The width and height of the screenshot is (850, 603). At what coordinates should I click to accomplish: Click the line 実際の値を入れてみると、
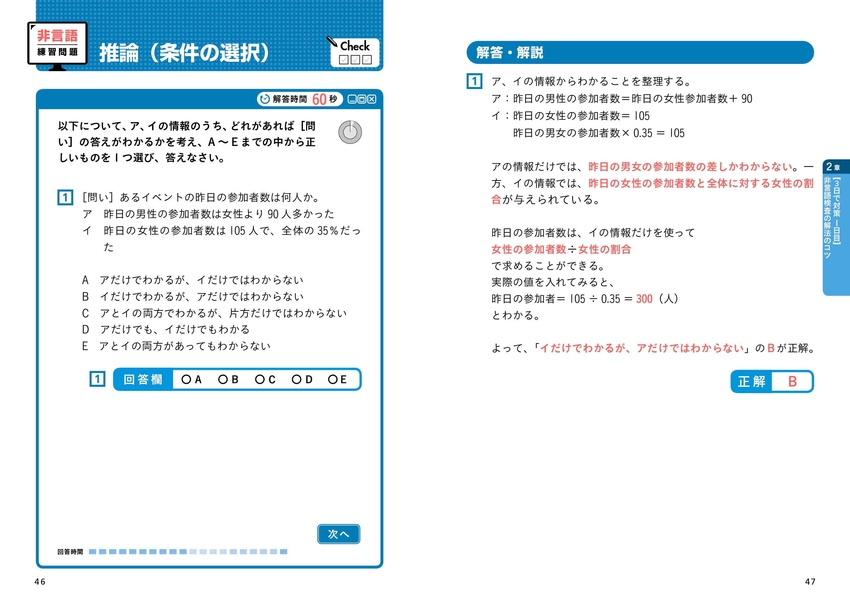click(x=553, y=282)
